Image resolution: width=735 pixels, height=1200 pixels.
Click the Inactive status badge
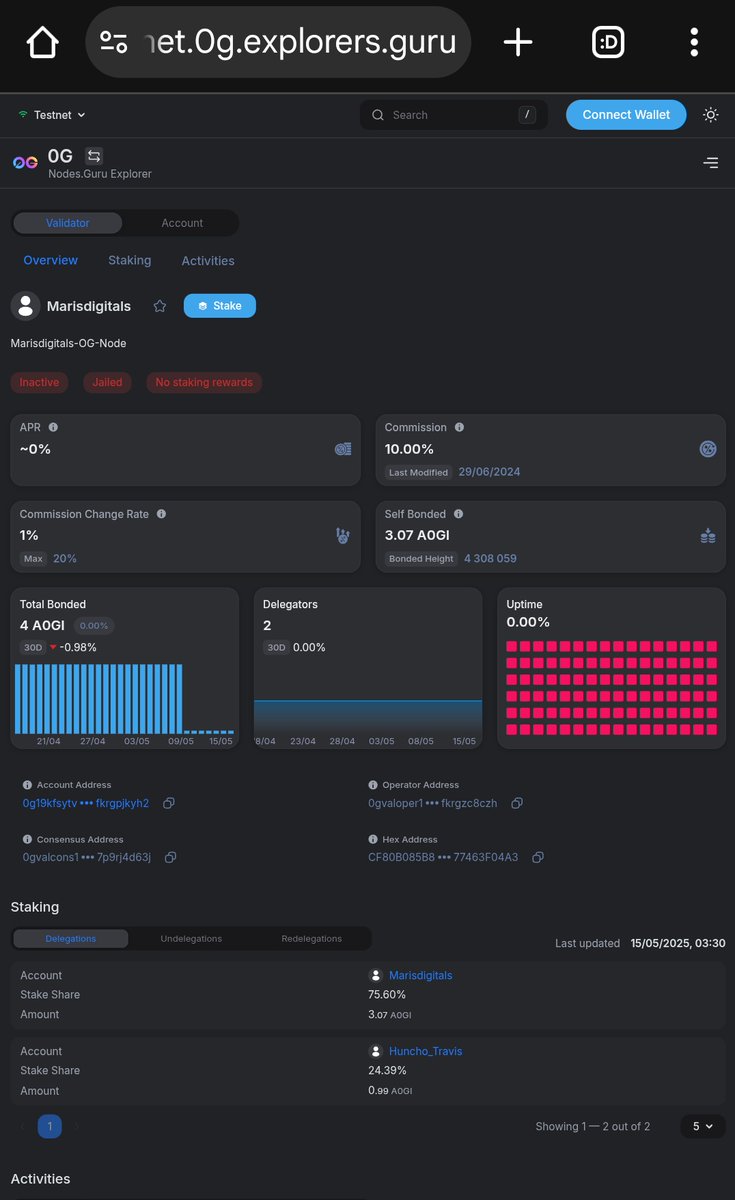click(39, 382)
